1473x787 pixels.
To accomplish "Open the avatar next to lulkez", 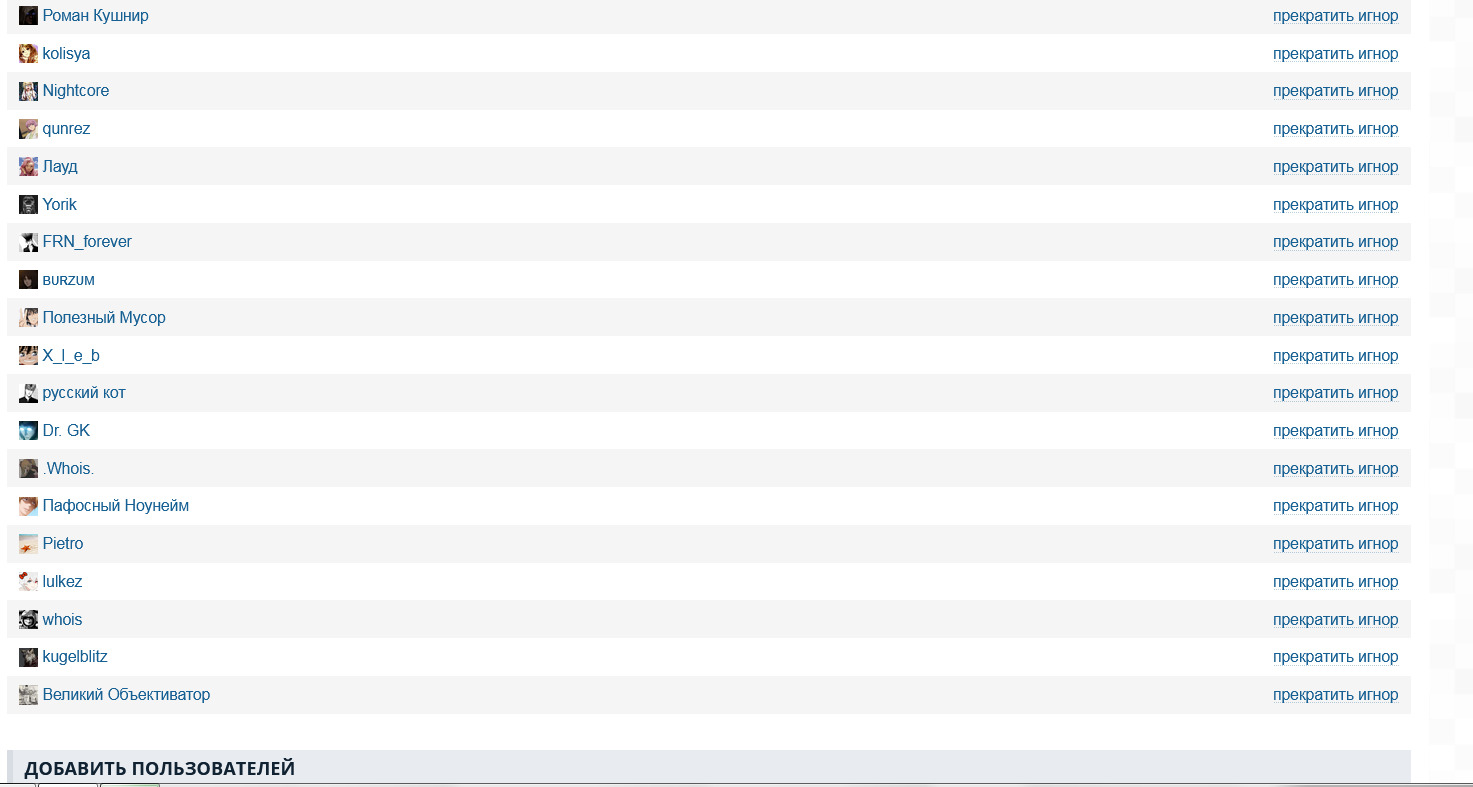I will (28, 582).
